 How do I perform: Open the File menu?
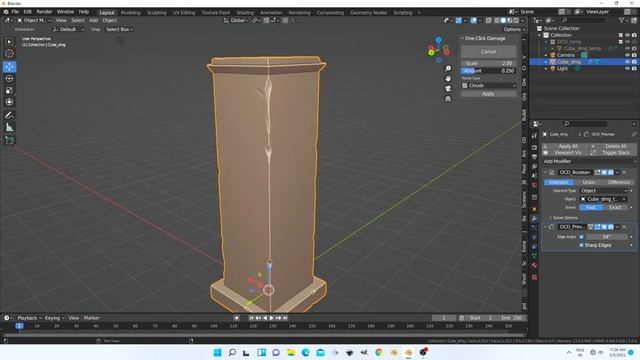15,12
